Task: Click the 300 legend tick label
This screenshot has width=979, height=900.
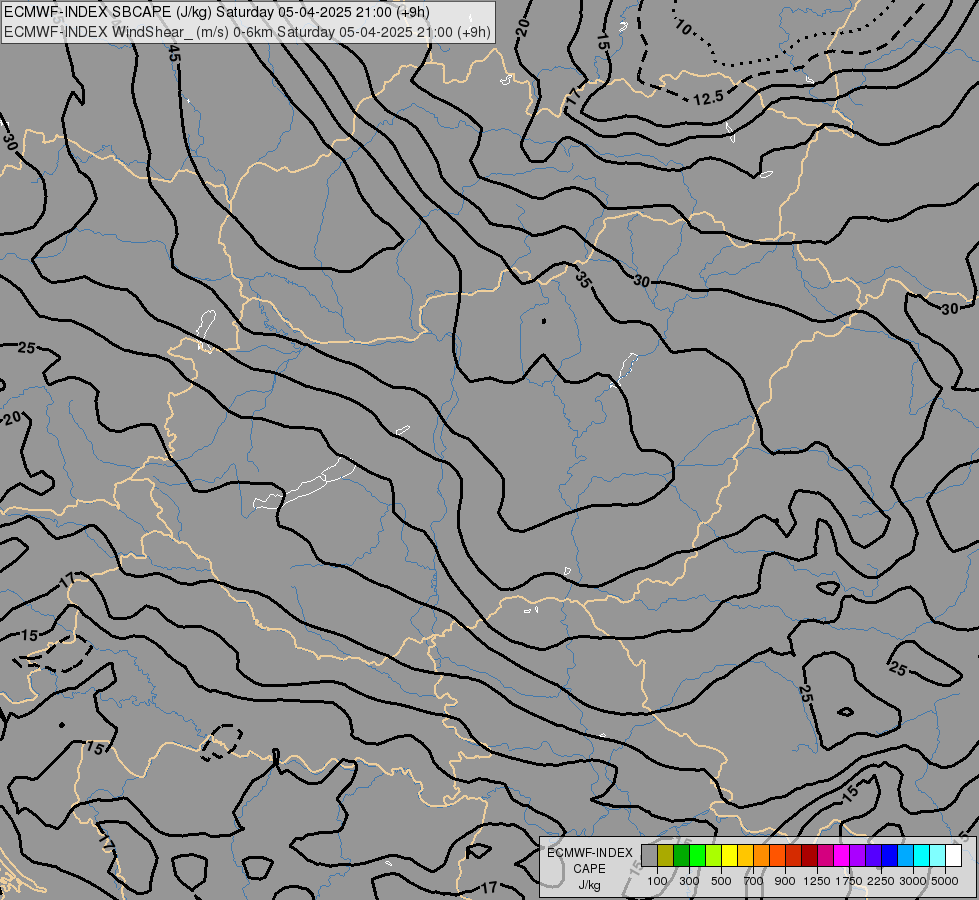Action: click(689, 881)
